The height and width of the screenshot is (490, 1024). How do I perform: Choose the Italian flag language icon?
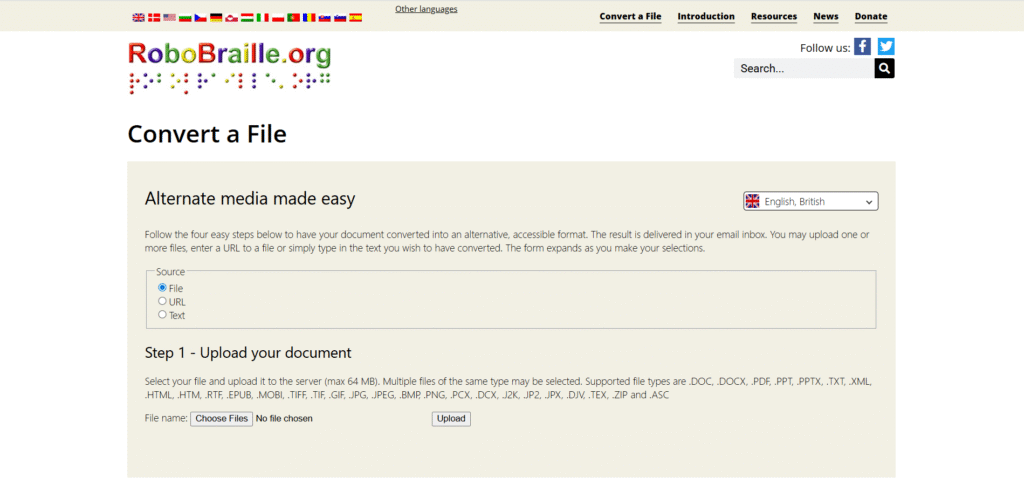[x=263, y=18]
